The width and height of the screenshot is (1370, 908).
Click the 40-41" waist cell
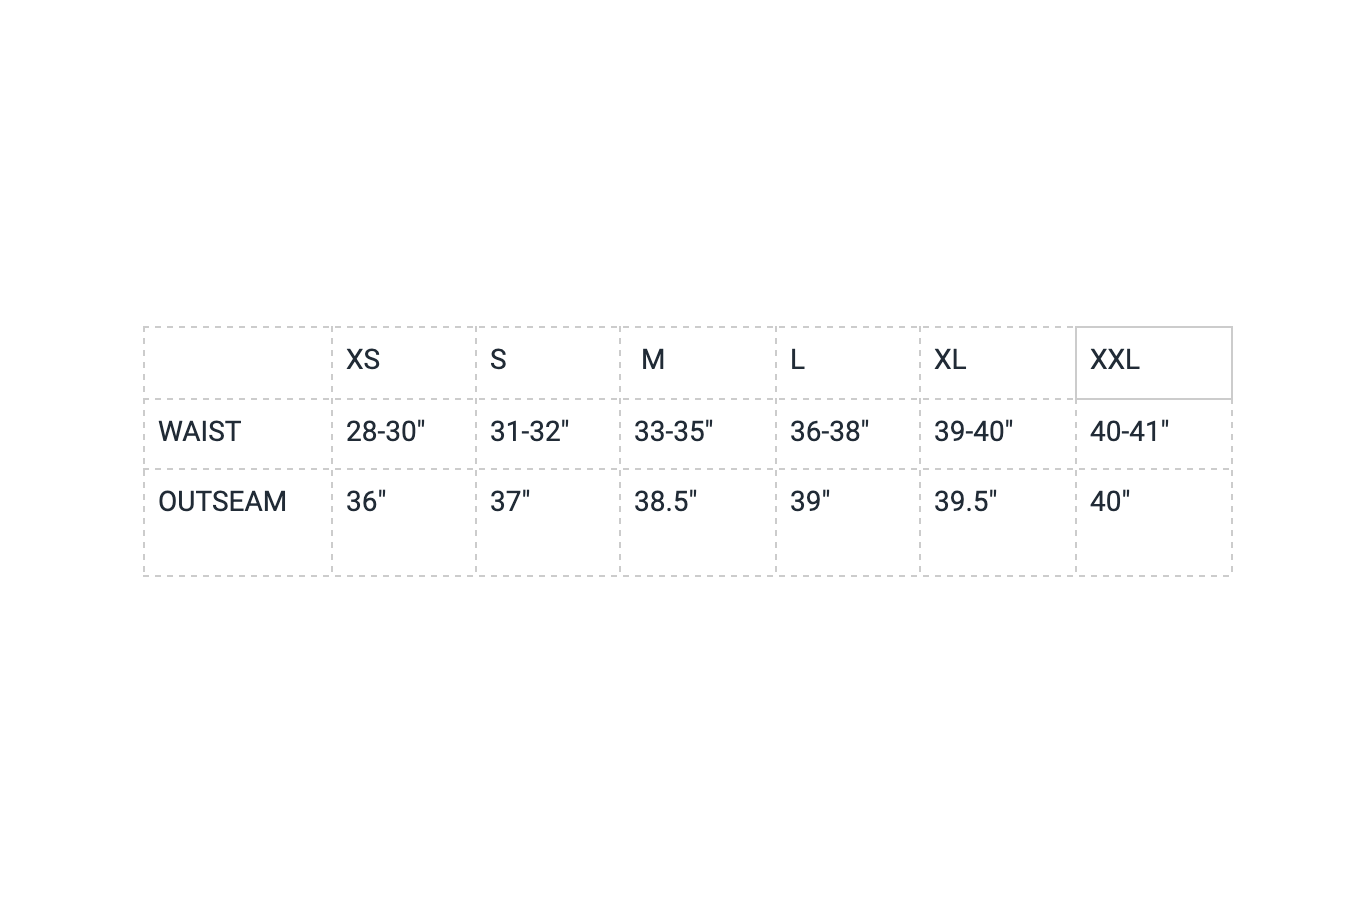click(x=1154, y=434)
